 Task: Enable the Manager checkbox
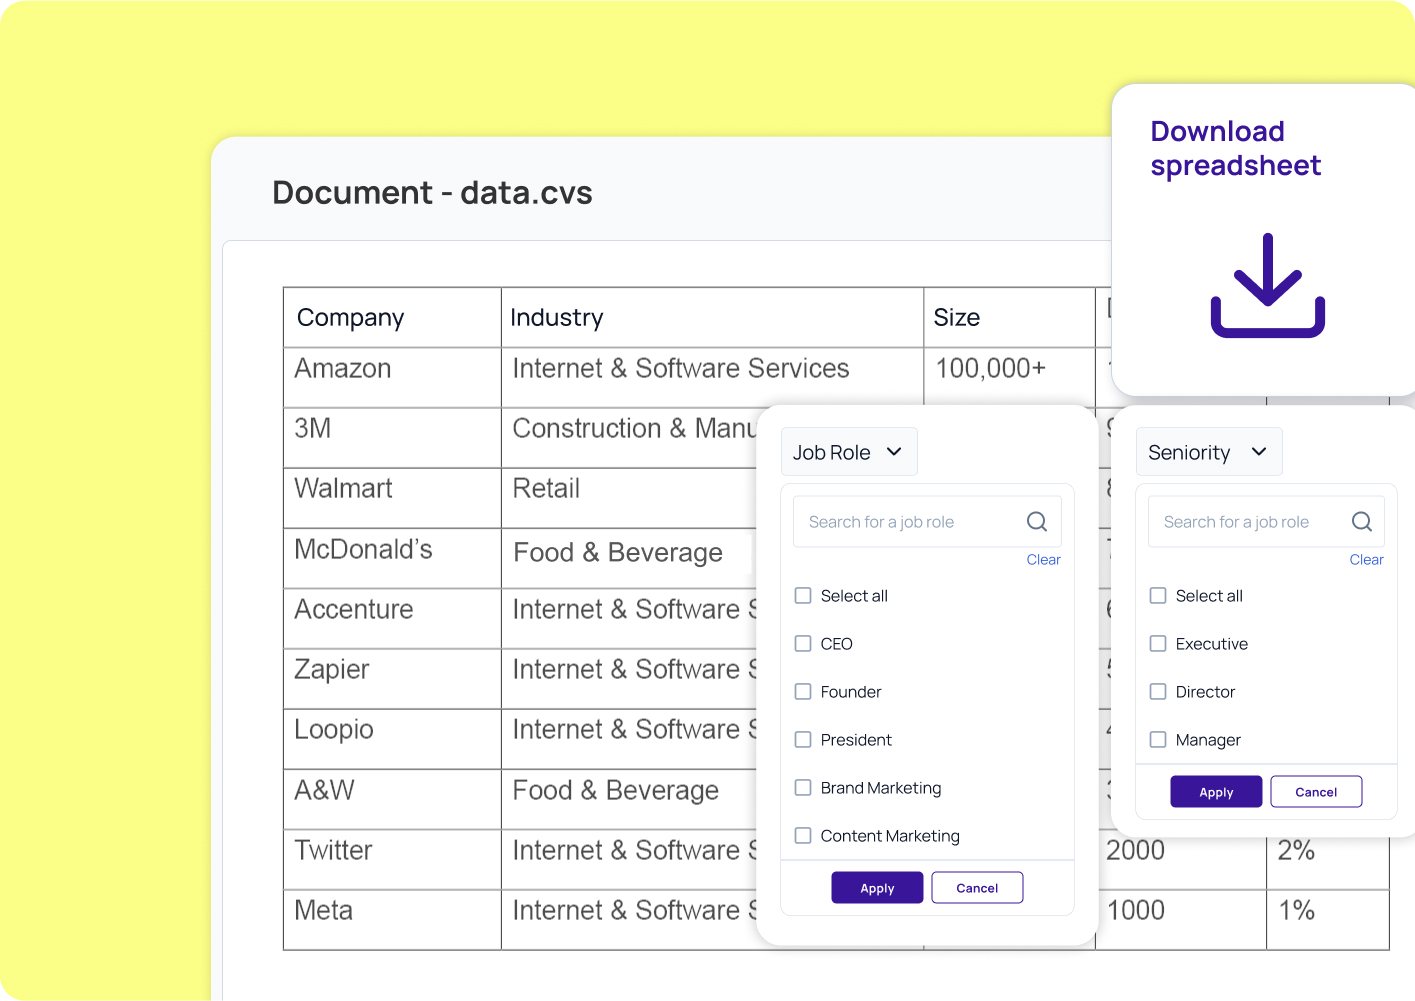[1158, 740]
